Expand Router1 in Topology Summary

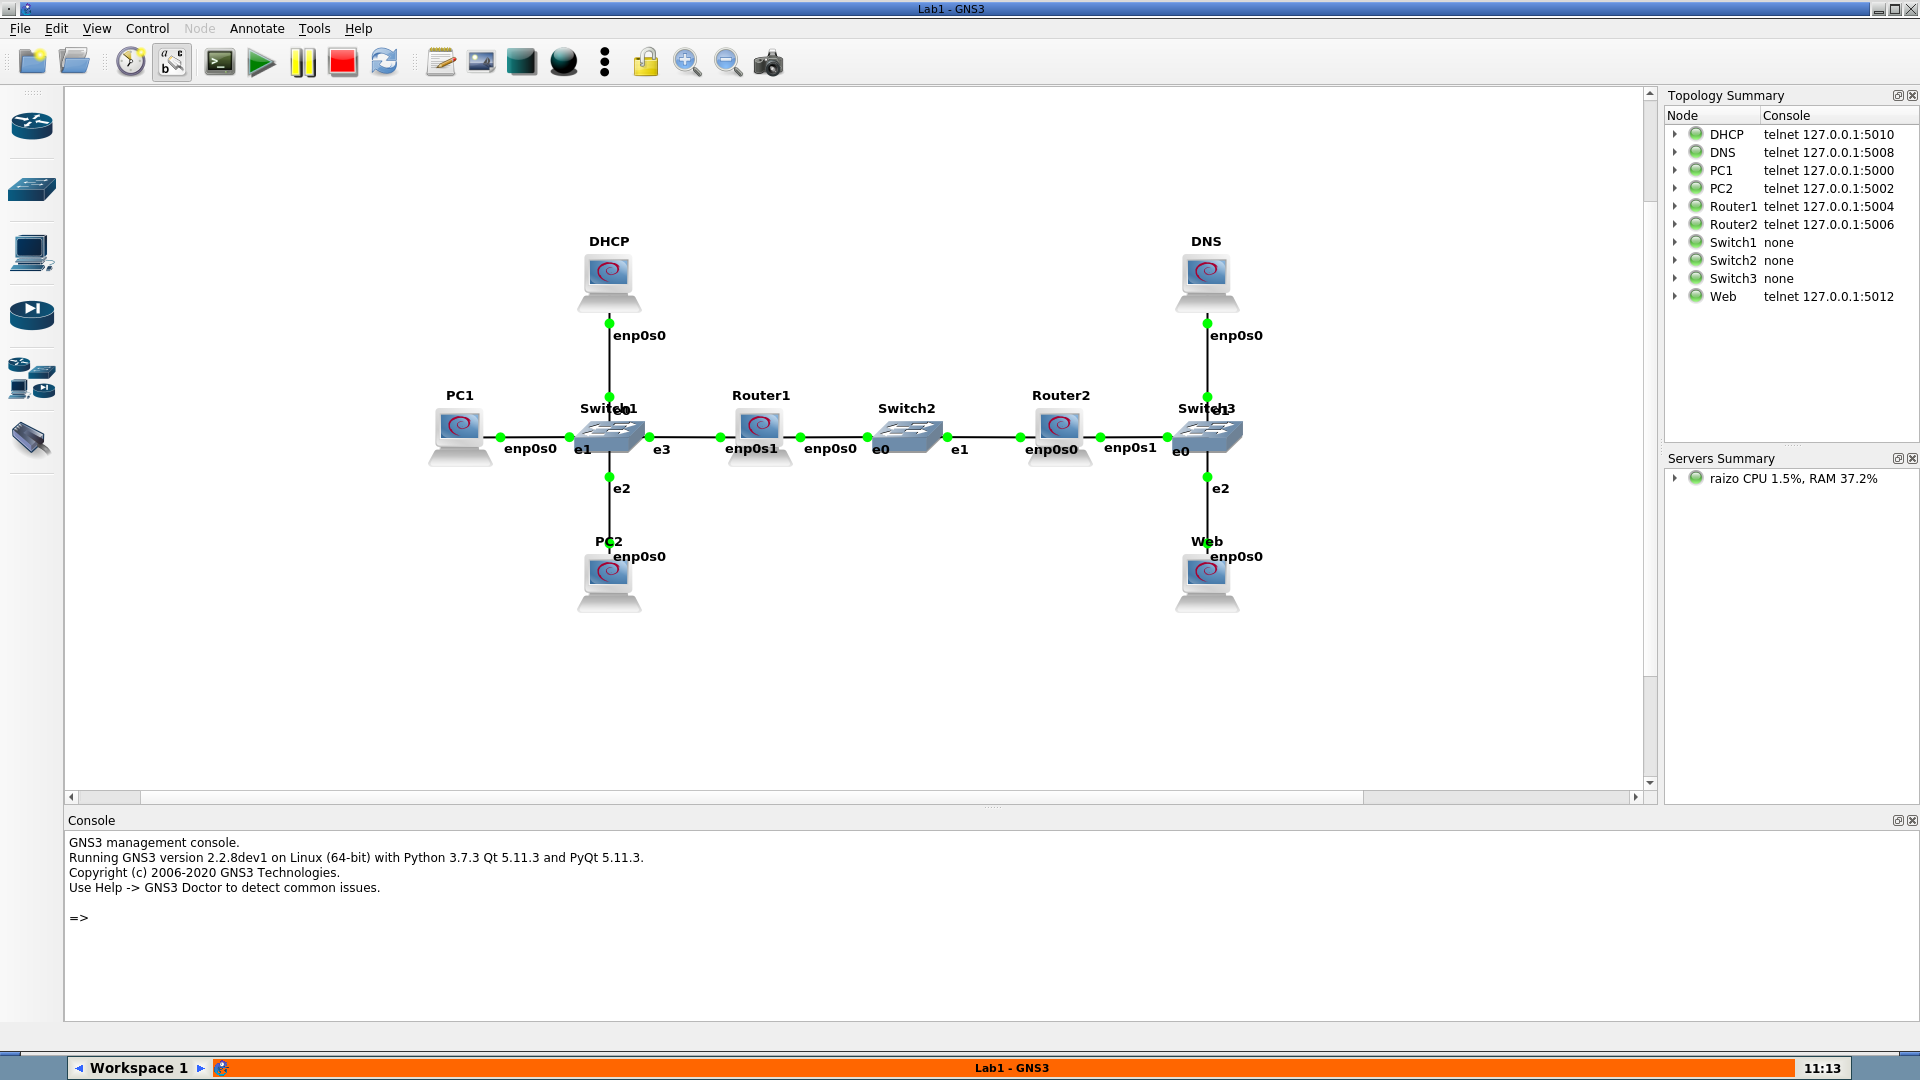point(1675,206)
